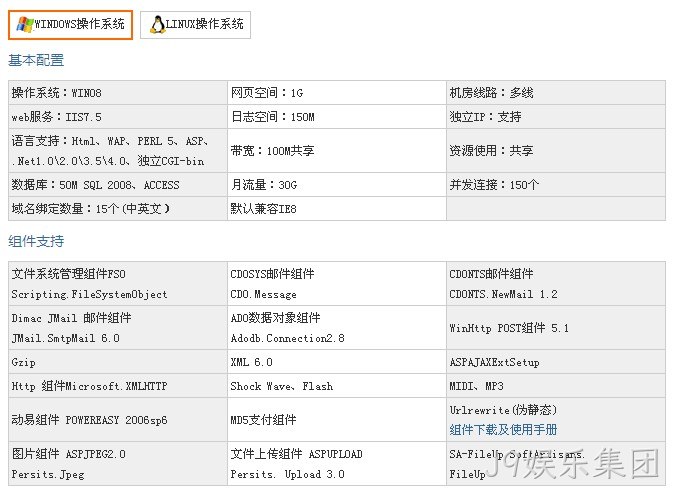Open the 组件下载及使用手册 link
This screenshot has width=675, height=493.
(x=503, y=429)
